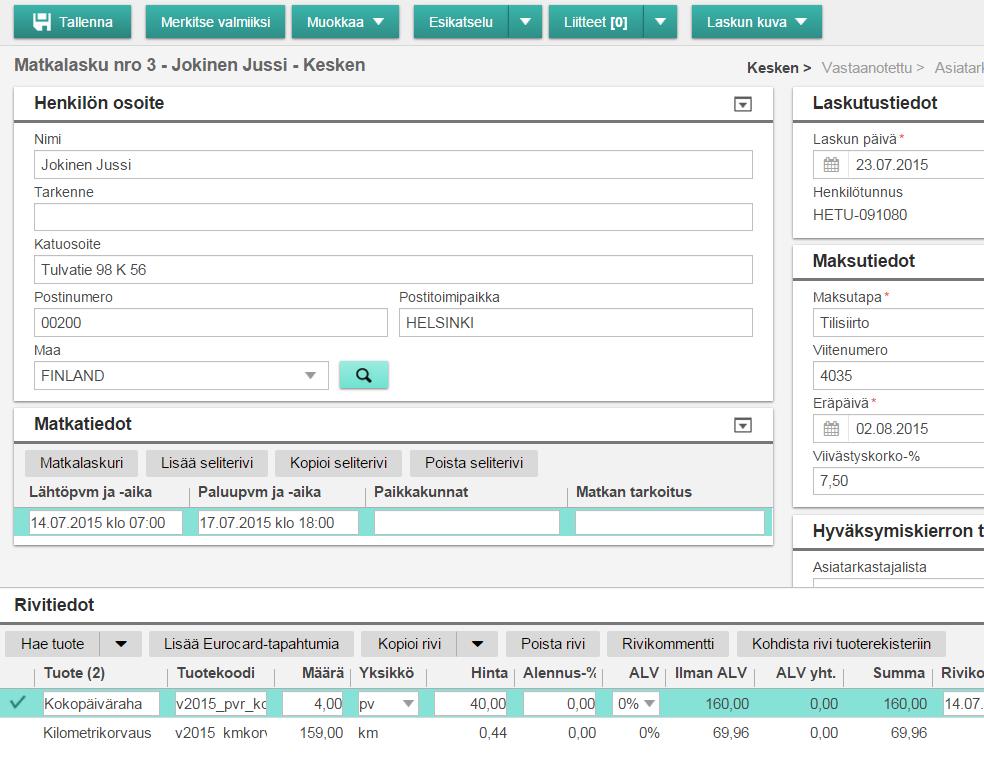Collapse the Henkilön osoite panel
Viewport: 984px width, 764px height.
(743, 104)
